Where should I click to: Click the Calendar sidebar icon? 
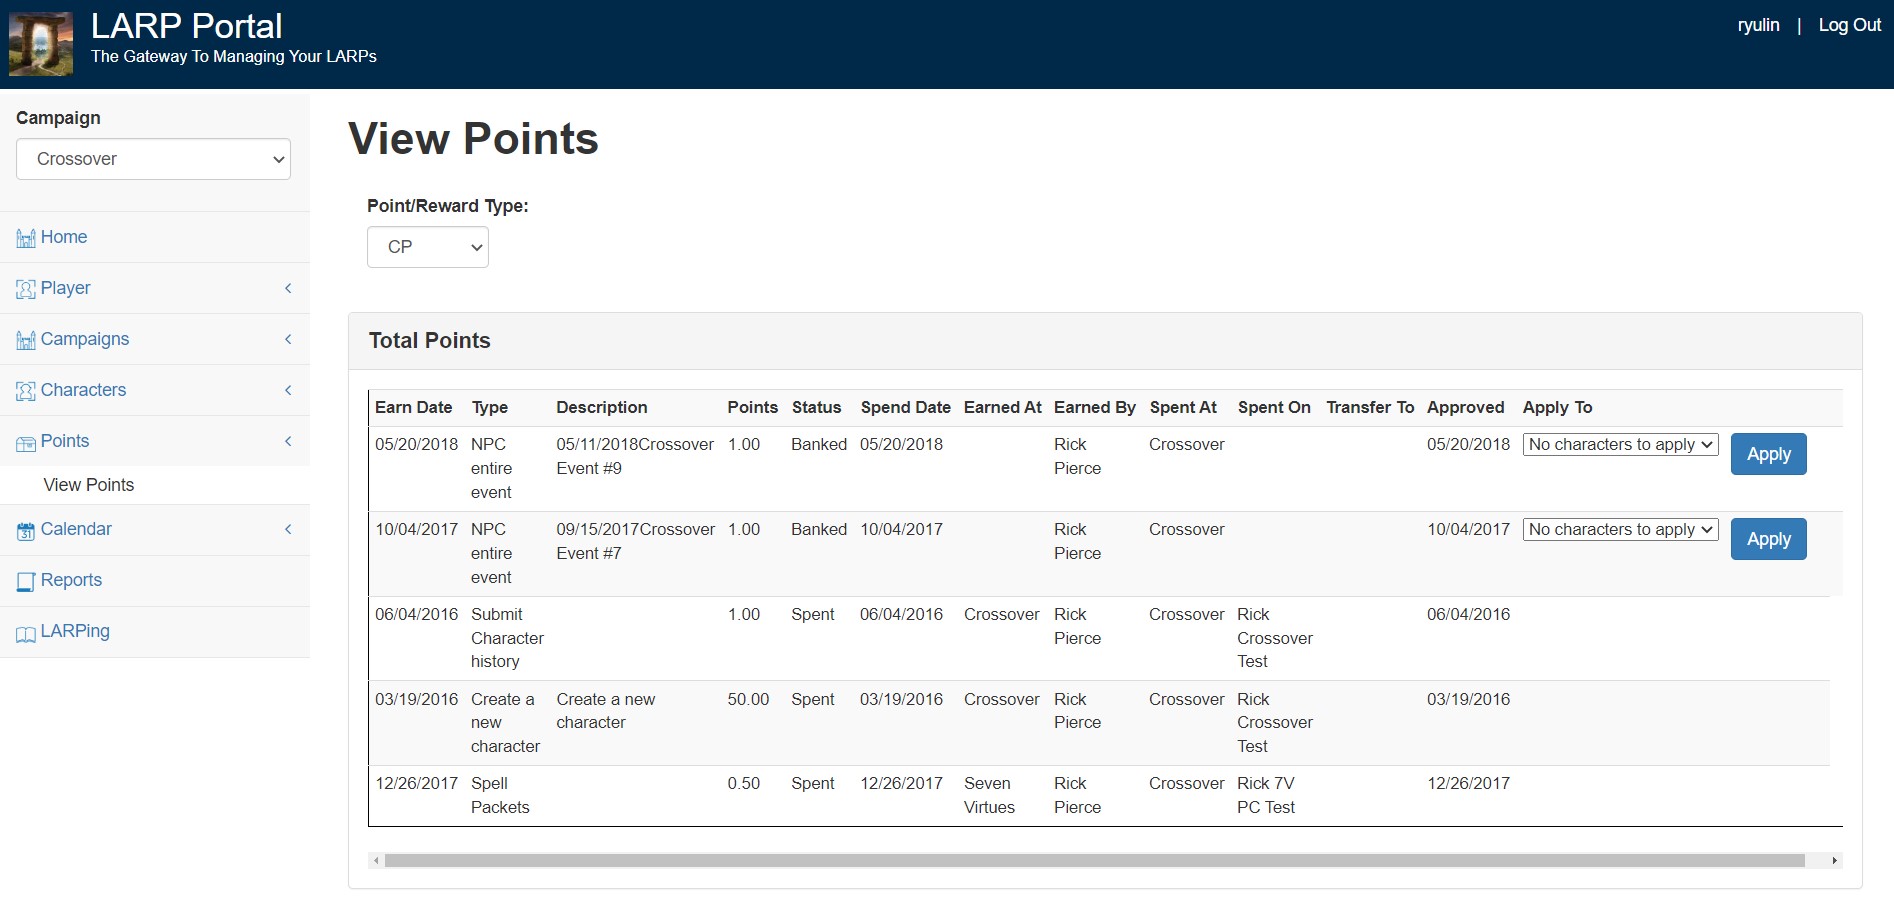coord(26,530)
